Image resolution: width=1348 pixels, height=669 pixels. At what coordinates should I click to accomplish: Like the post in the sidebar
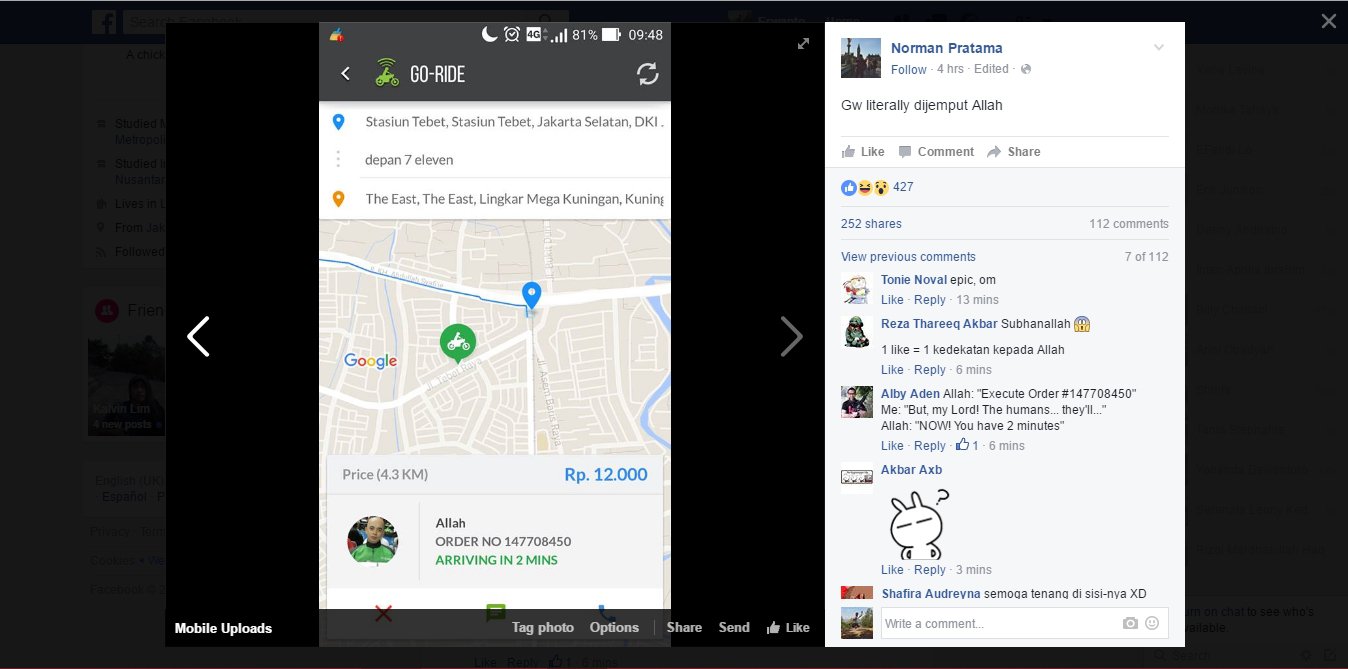tap(863, 152)
